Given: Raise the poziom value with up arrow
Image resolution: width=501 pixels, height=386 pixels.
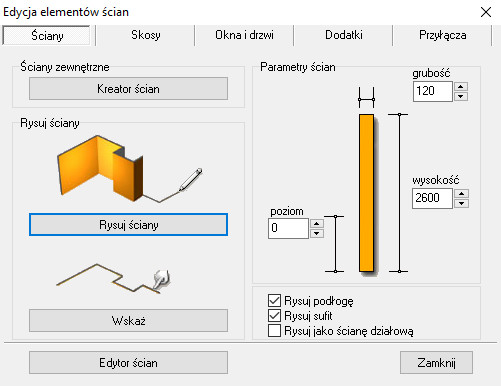Looking at the screenshot, I should coord(317,223).
